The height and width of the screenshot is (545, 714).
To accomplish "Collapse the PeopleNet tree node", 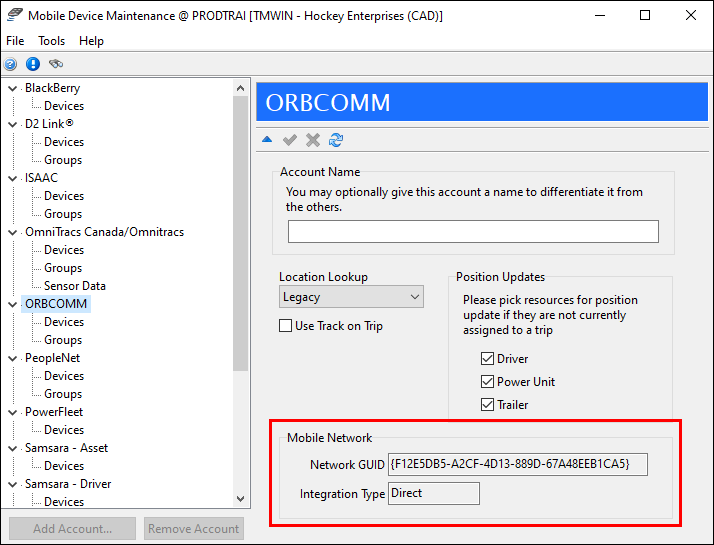I will coord(13,359).
